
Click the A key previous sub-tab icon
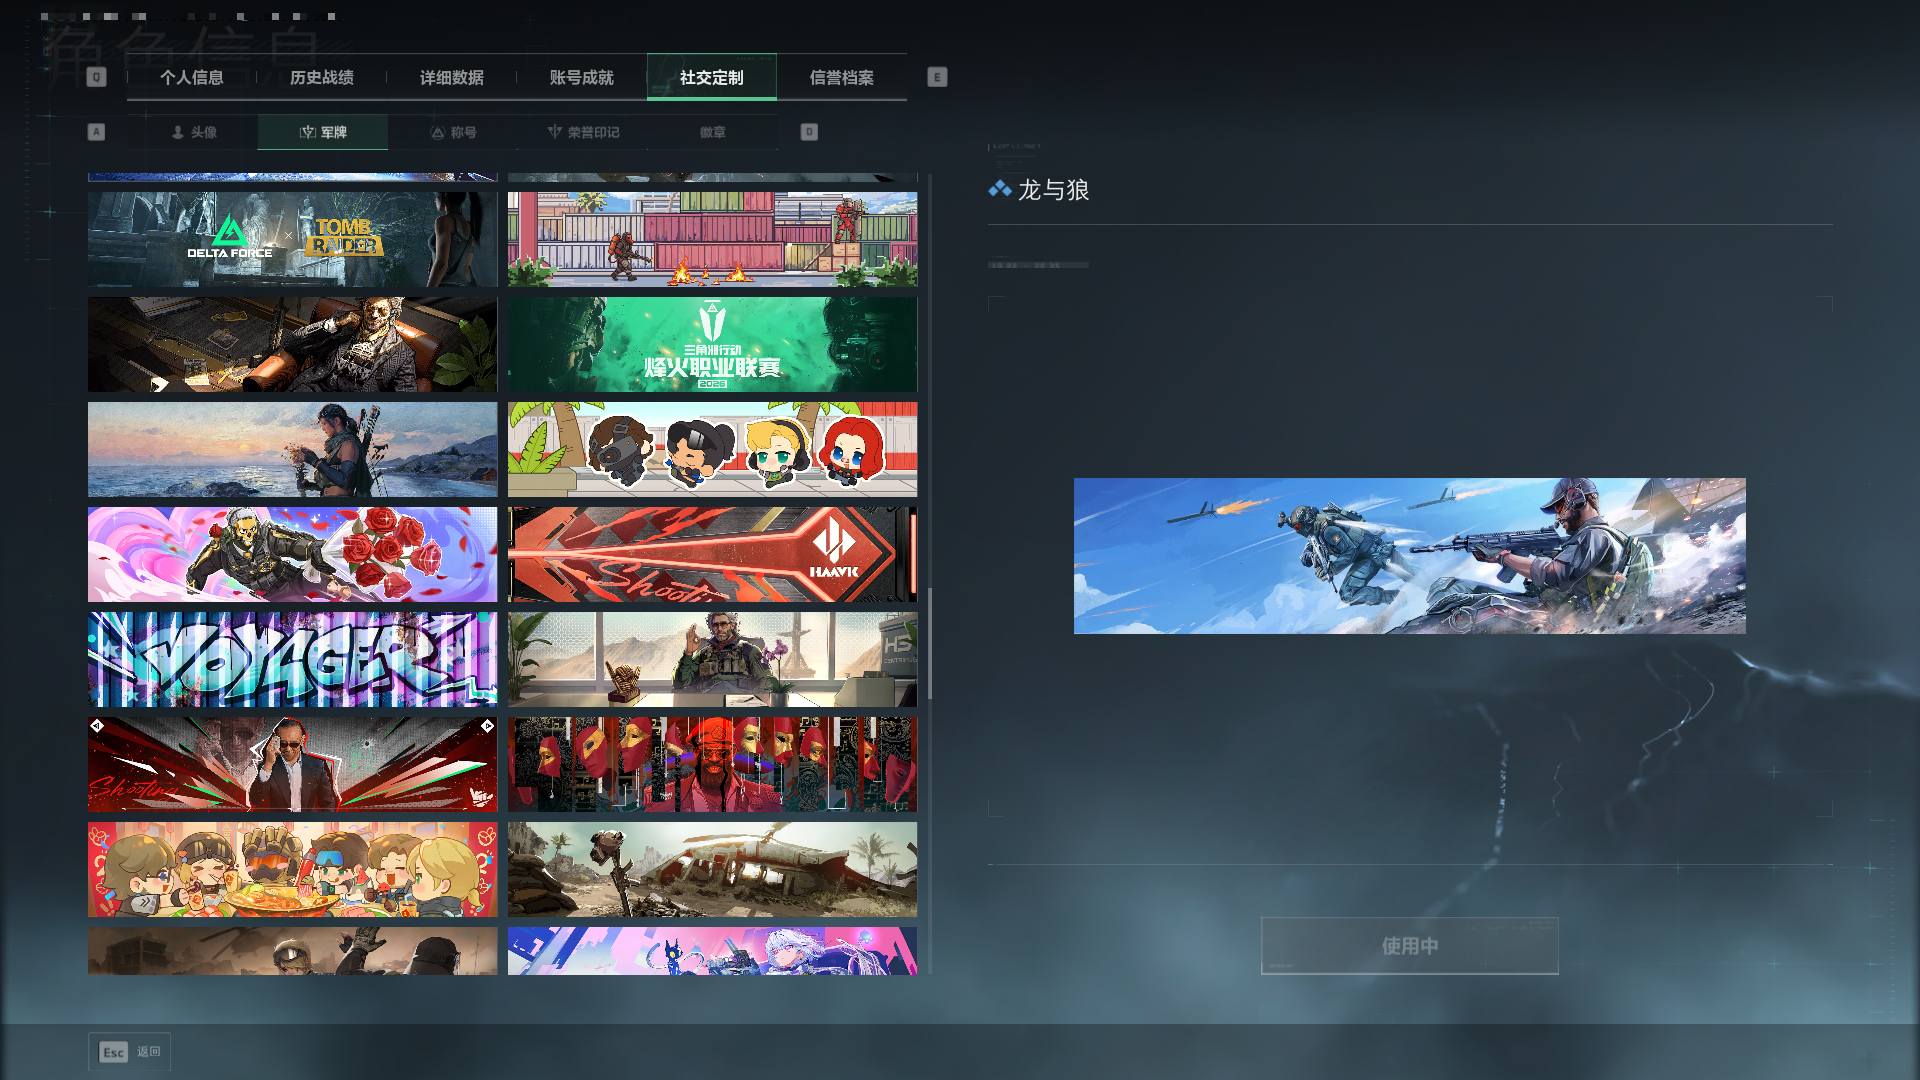coord(96,132)
